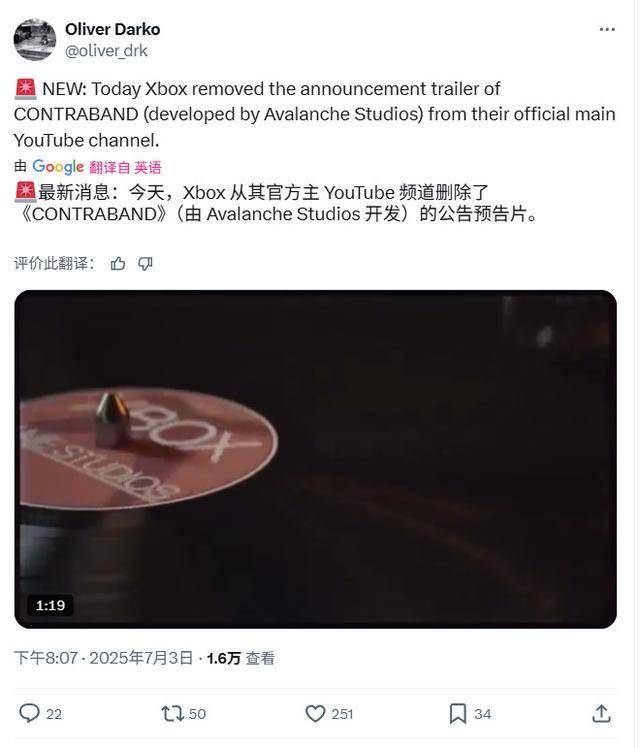Open the three-dot more options menu
Image resolution: width=640 pixels, height=748 pixels.
tap(607, 30)
